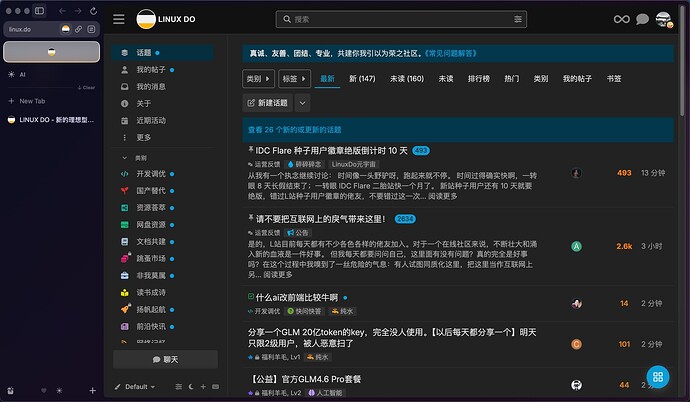Open the 扬帆起航 category
Viewport: 690px width, 402px height.
tap(163, 310)
